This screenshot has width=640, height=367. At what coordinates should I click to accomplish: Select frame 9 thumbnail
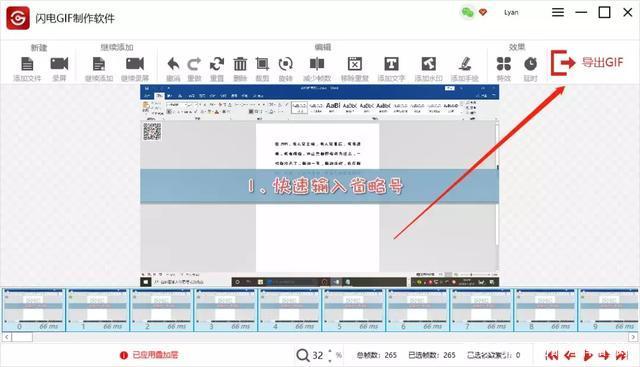pyautogui.click(x=609, y=310)
